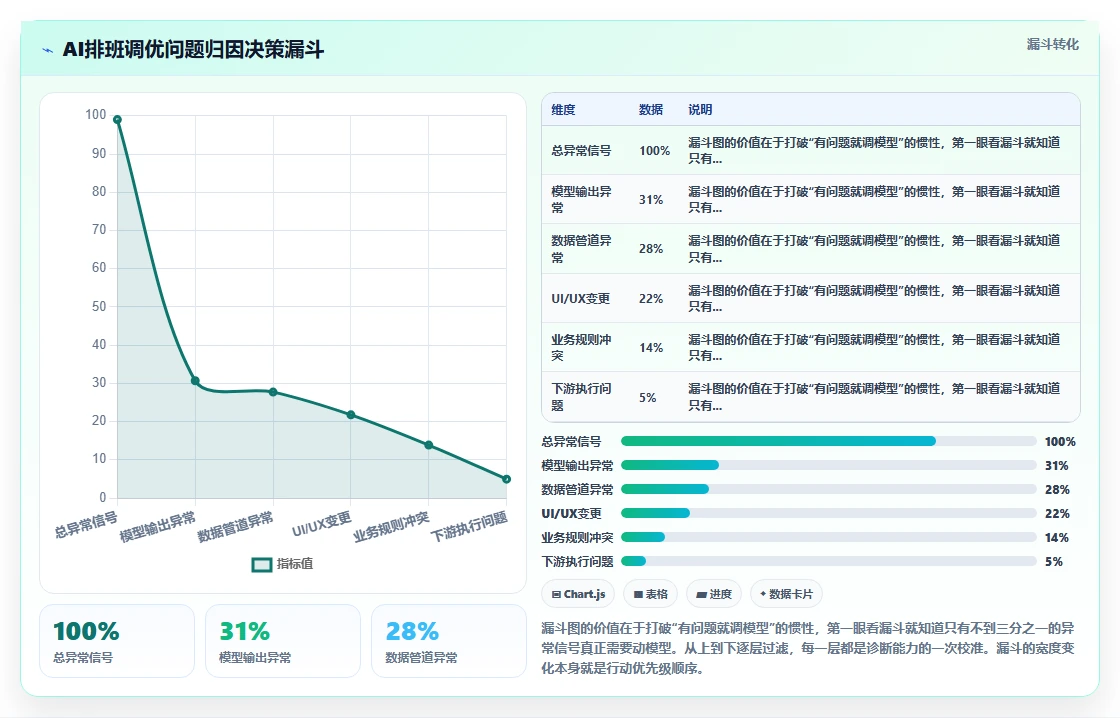The width and height of the screenshot is (1120, 718).
Task: Click the UI/UX变更 progress bar
Action: 829,513
